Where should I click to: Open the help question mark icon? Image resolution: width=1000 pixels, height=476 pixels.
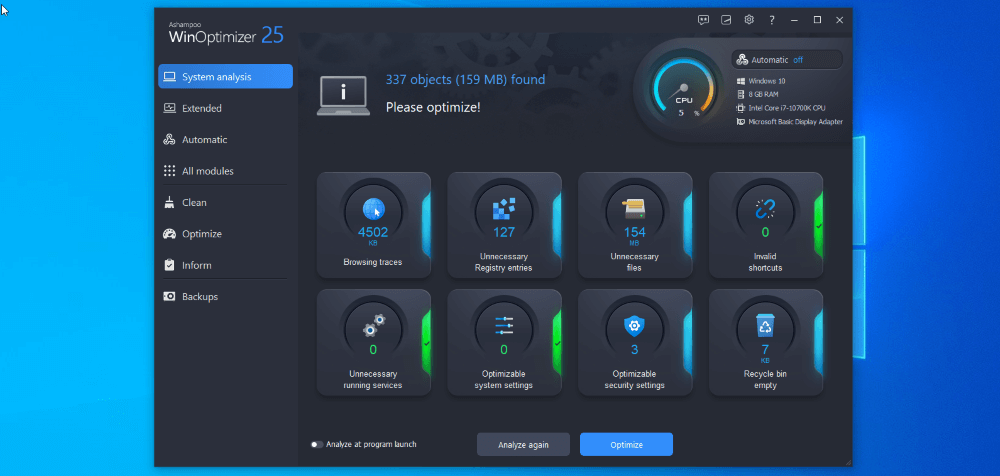[x=772, y=20]
